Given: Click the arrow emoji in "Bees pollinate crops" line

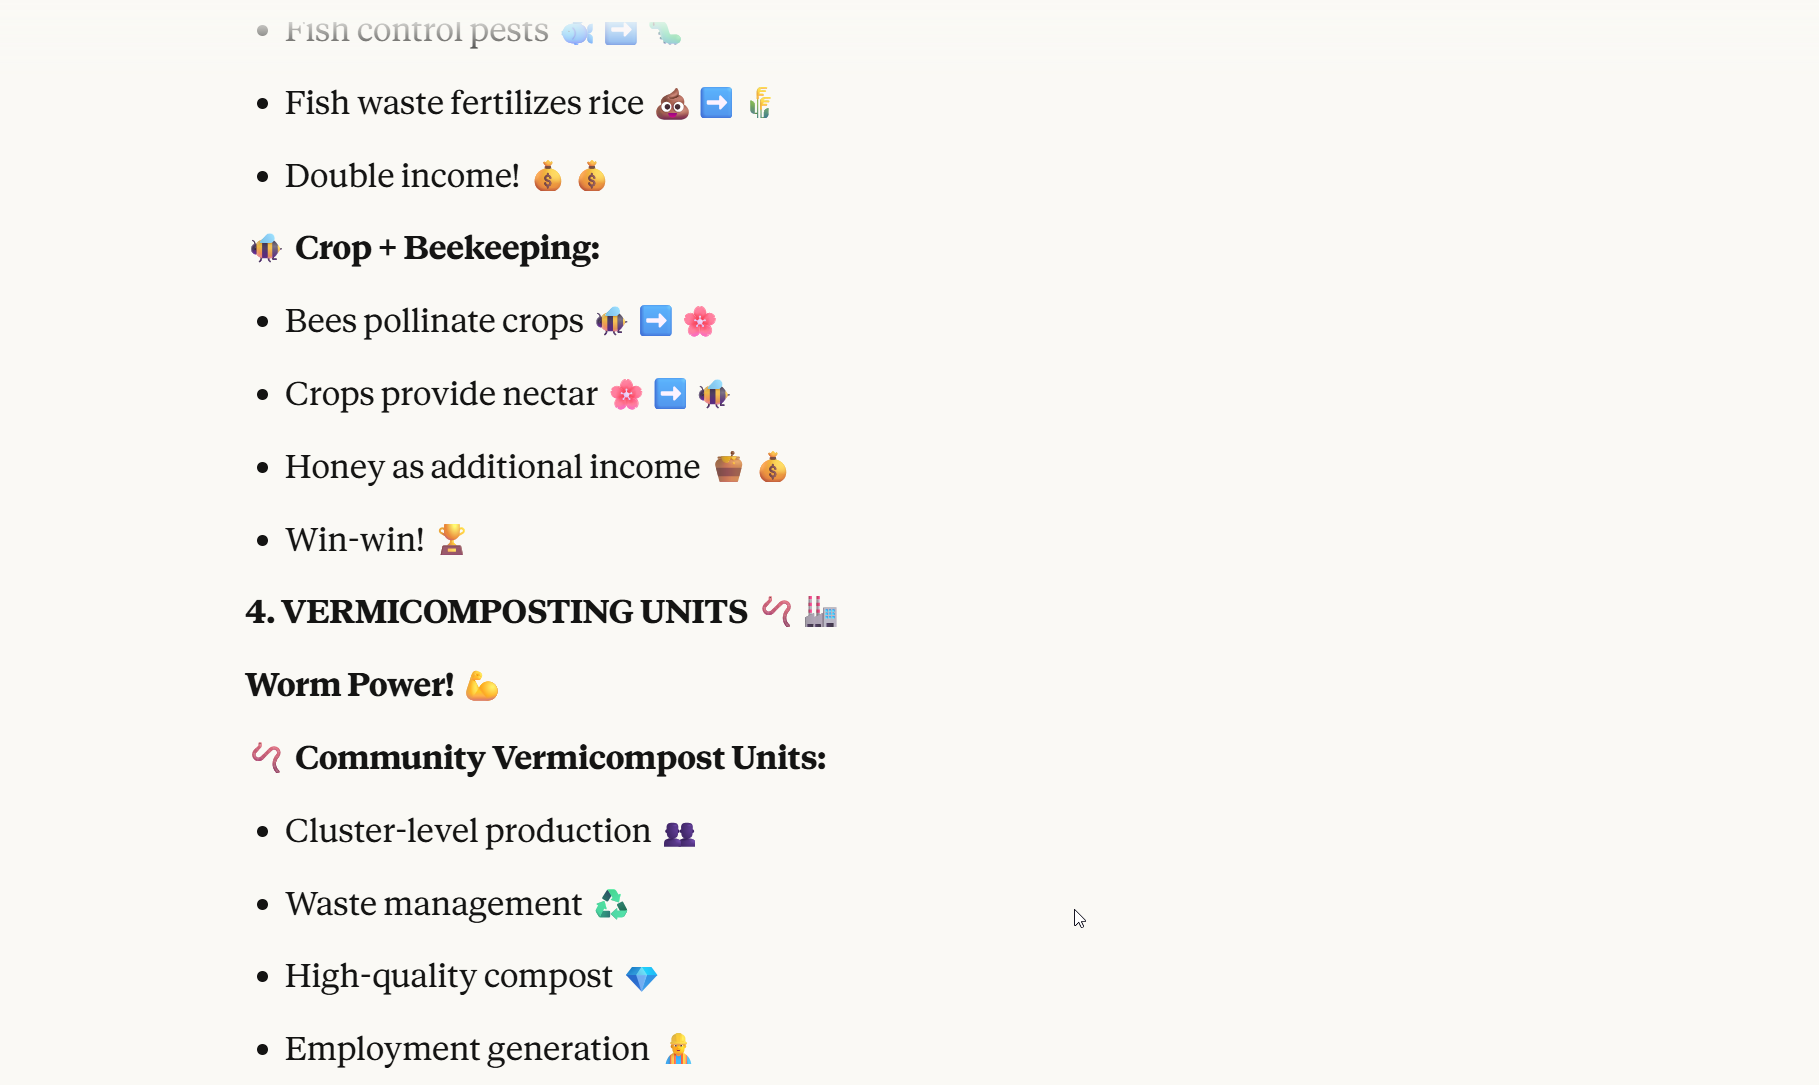Looking at the screenshot, I should click(656, 321).
